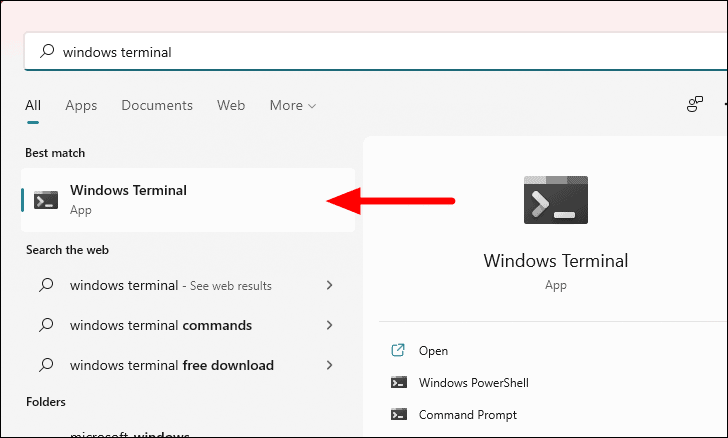Screen dimensions: 728x438
Task: Click the Open external-link icon
Action: click(398, 350)
